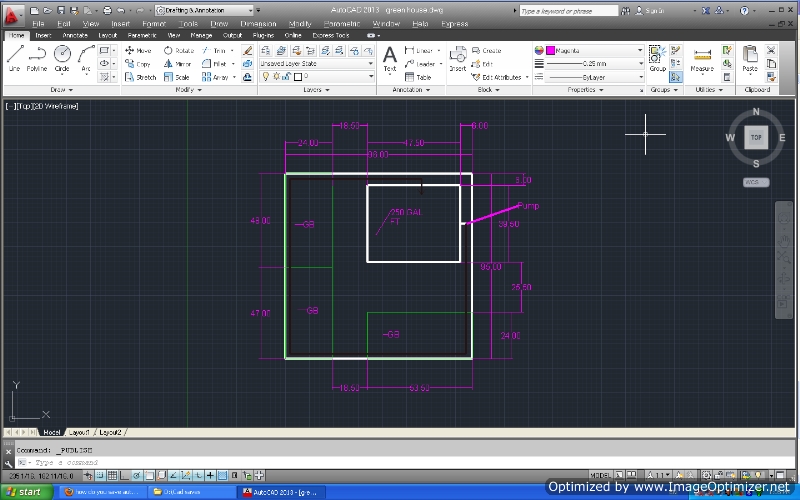Viewport: 800px width, 500px height.
Task: Activate the Mirror command
Action: tap(177, 64)
